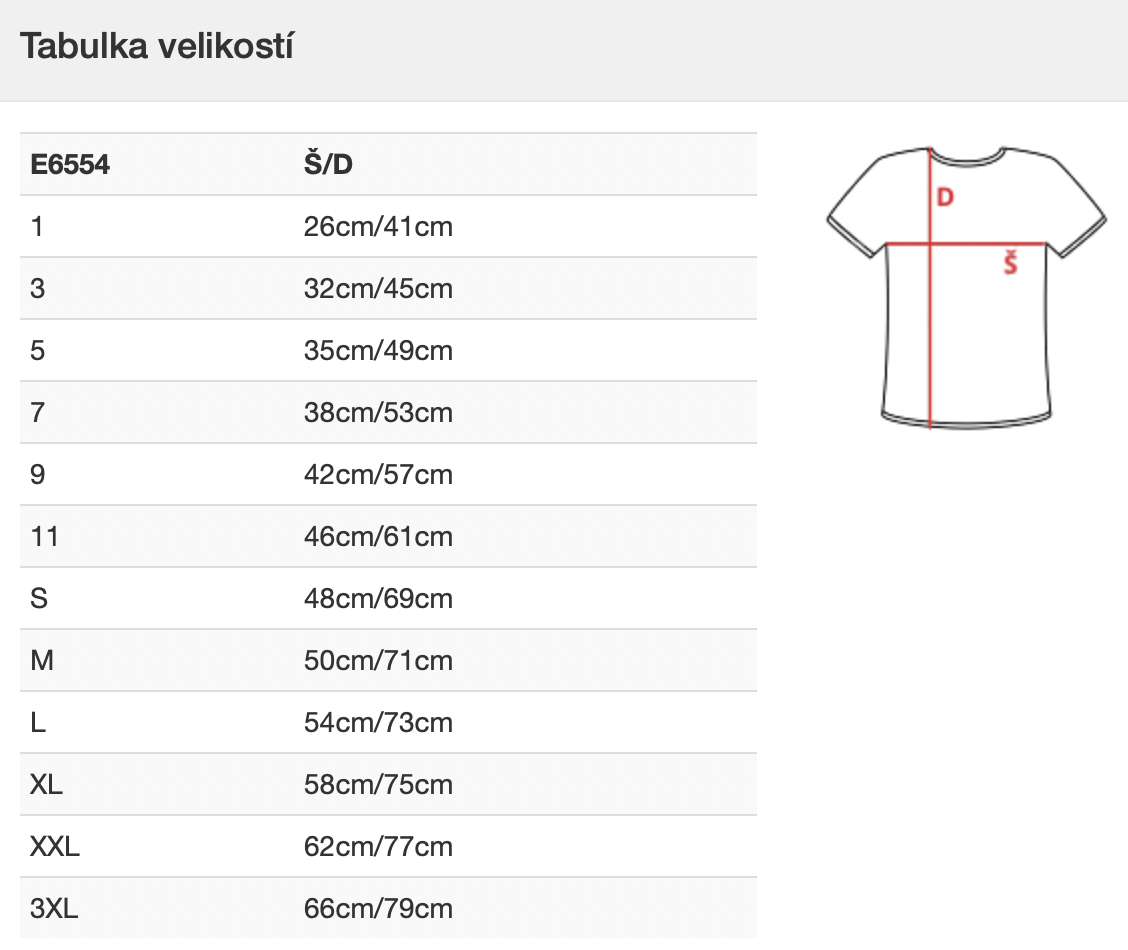Select the XXL size label

coord(55,846)
